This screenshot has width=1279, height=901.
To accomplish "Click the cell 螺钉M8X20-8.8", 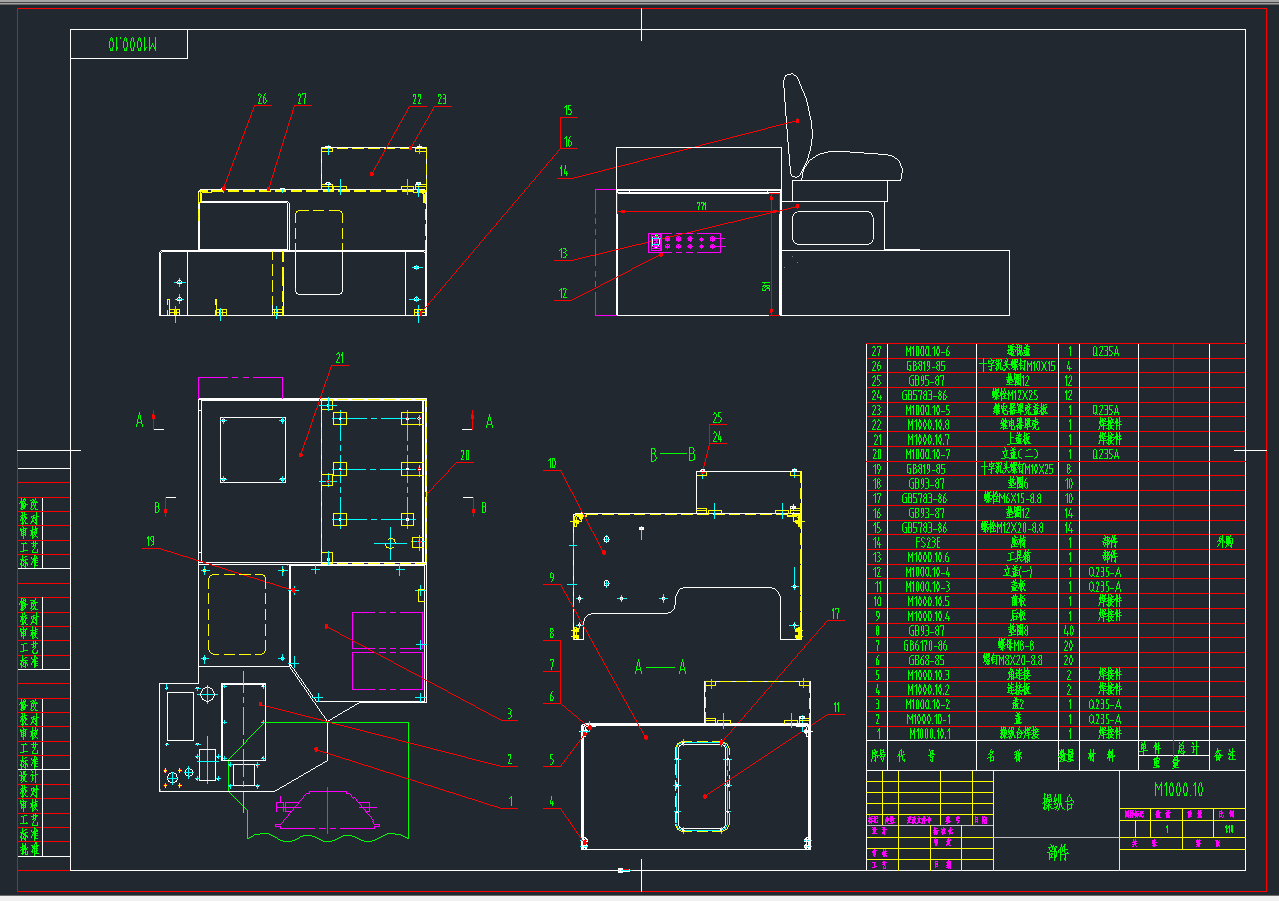I will coord(1012,660).
